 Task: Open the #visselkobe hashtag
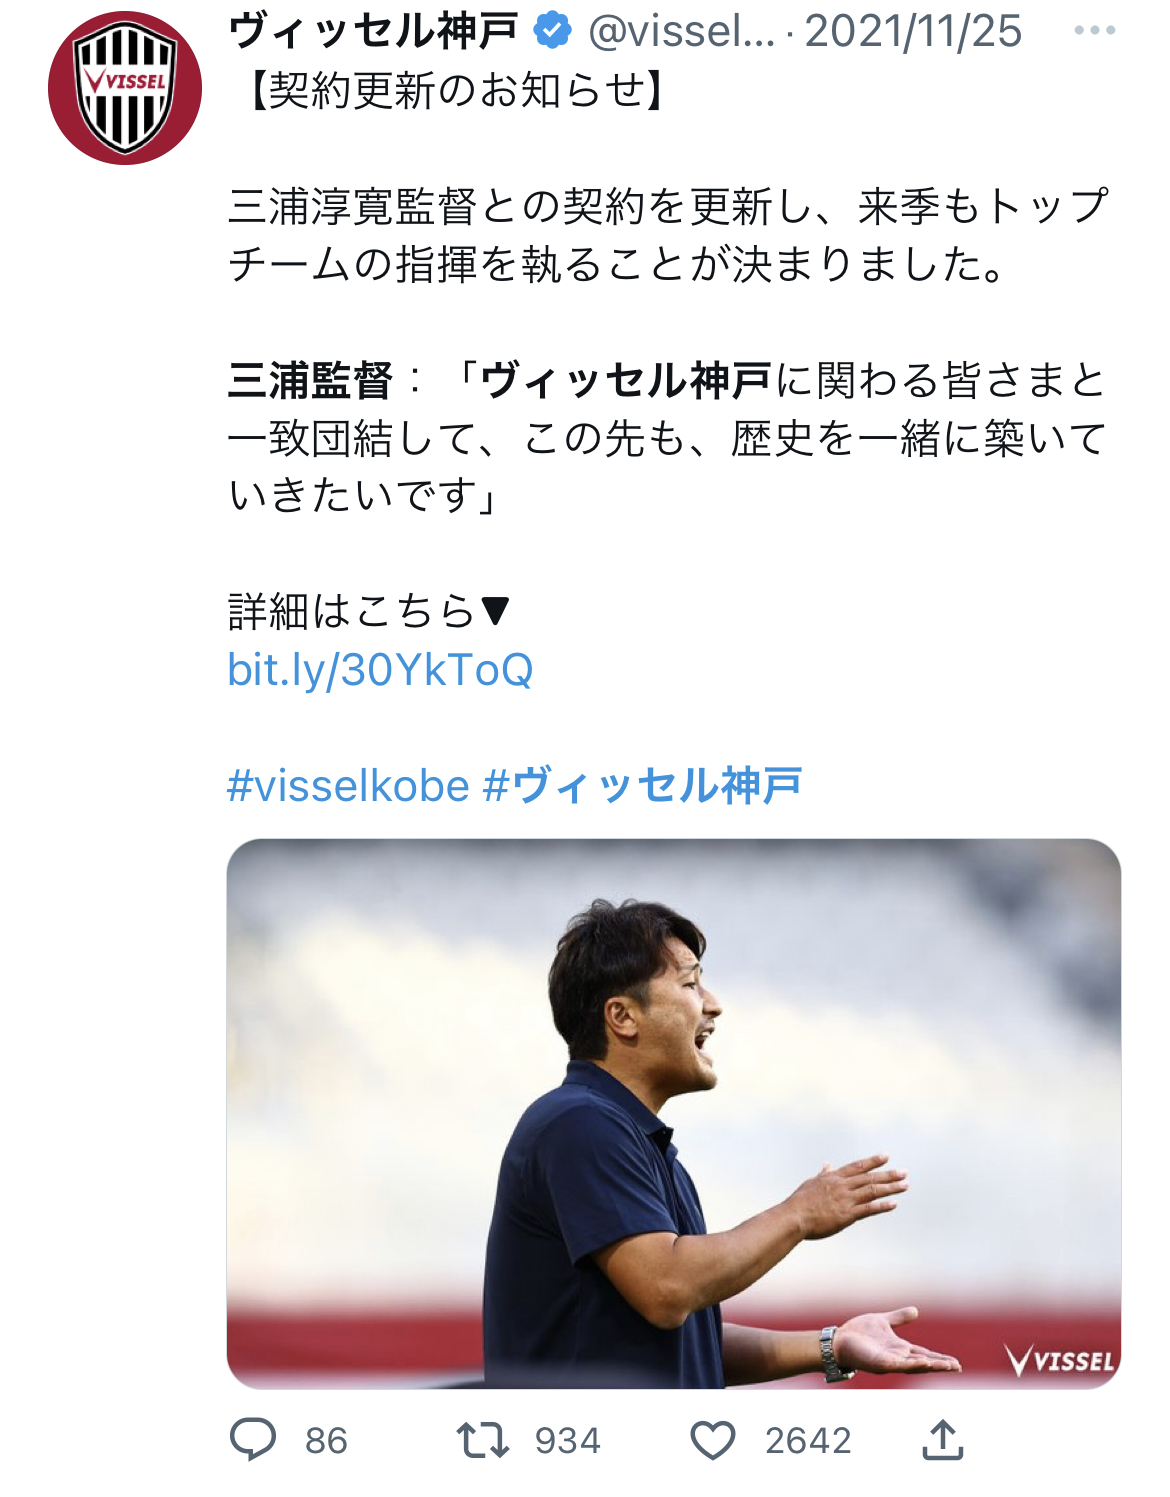tap(348, 786)
